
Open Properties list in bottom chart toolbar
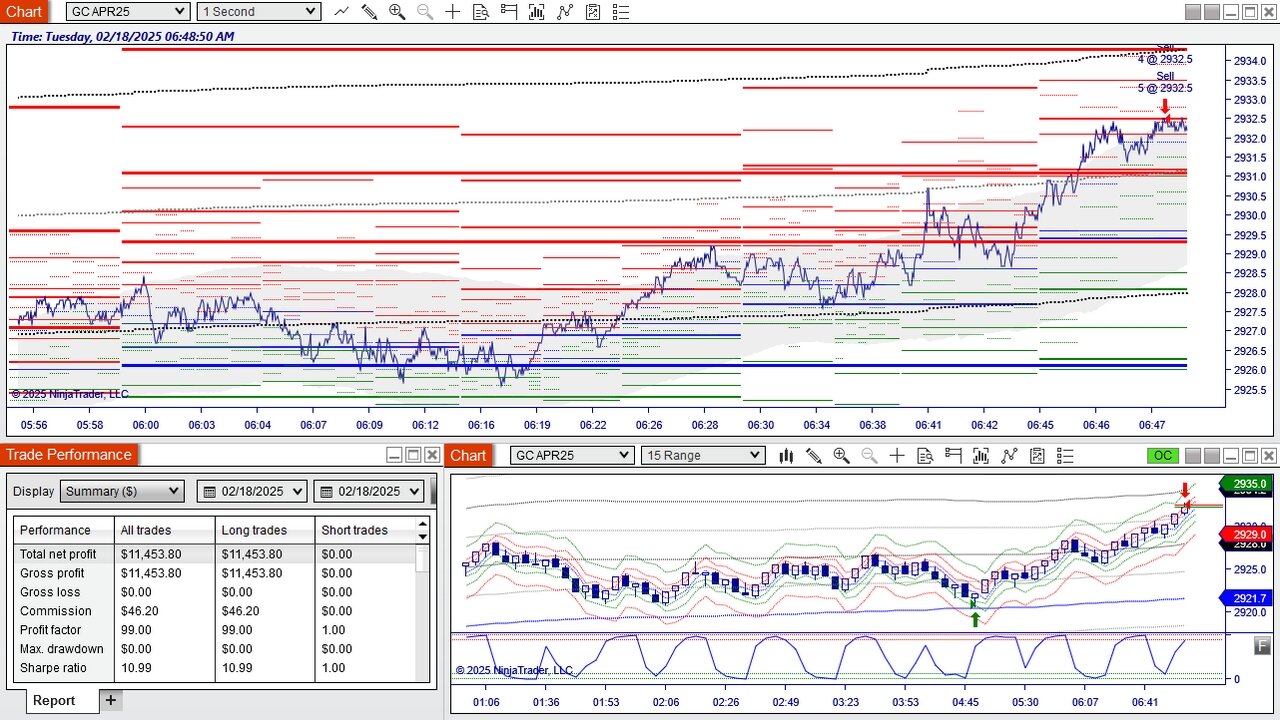(x=1065, y=456)
